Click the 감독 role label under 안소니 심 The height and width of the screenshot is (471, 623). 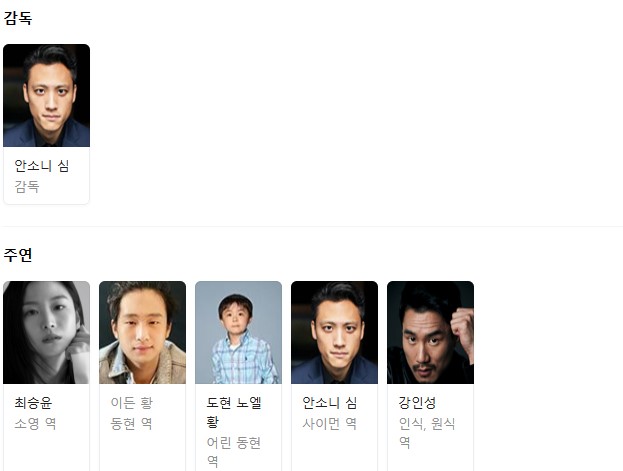pyautogui.click(x=27, y=186)
